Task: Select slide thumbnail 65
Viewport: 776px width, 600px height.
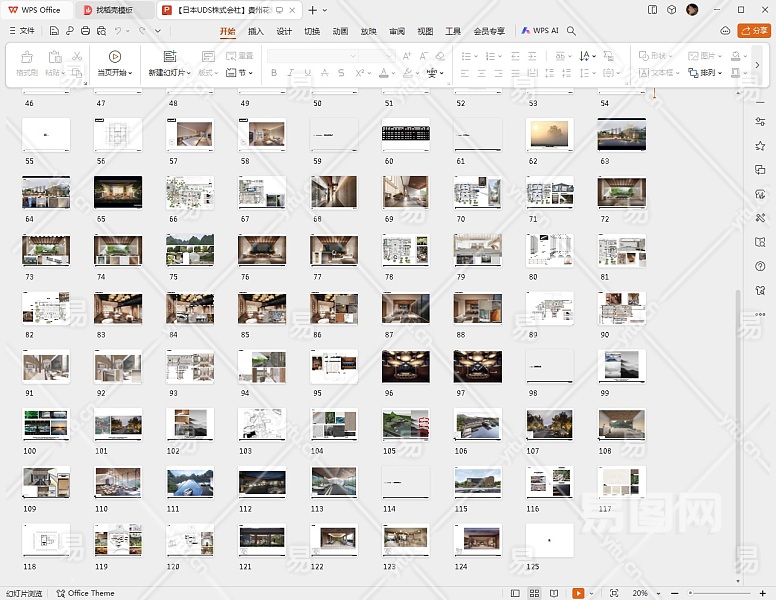Action: coord(118,192)
